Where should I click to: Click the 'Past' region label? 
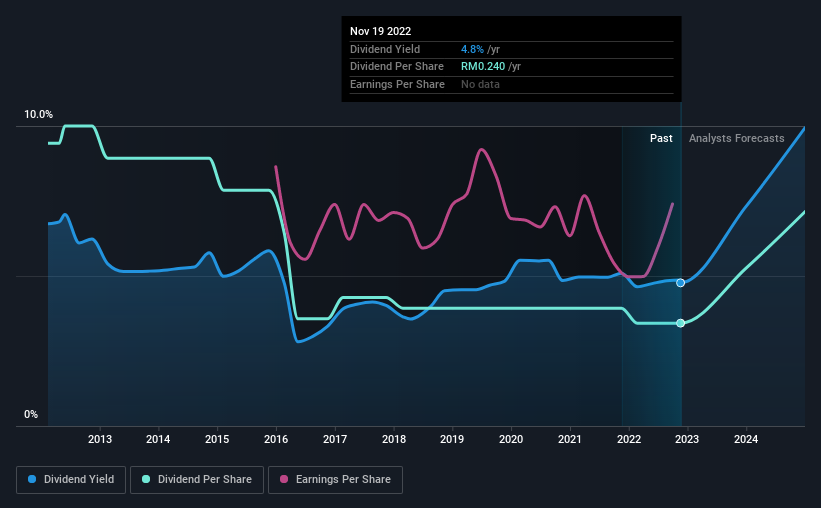pos(661,138)
